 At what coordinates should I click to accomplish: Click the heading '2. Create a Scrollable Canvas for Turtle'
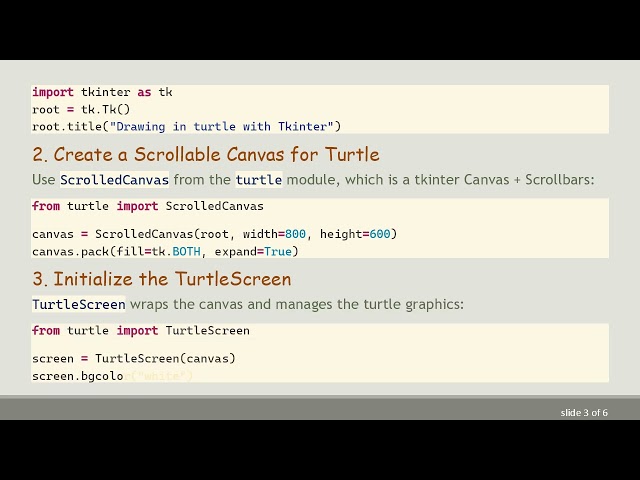(206, 155)
